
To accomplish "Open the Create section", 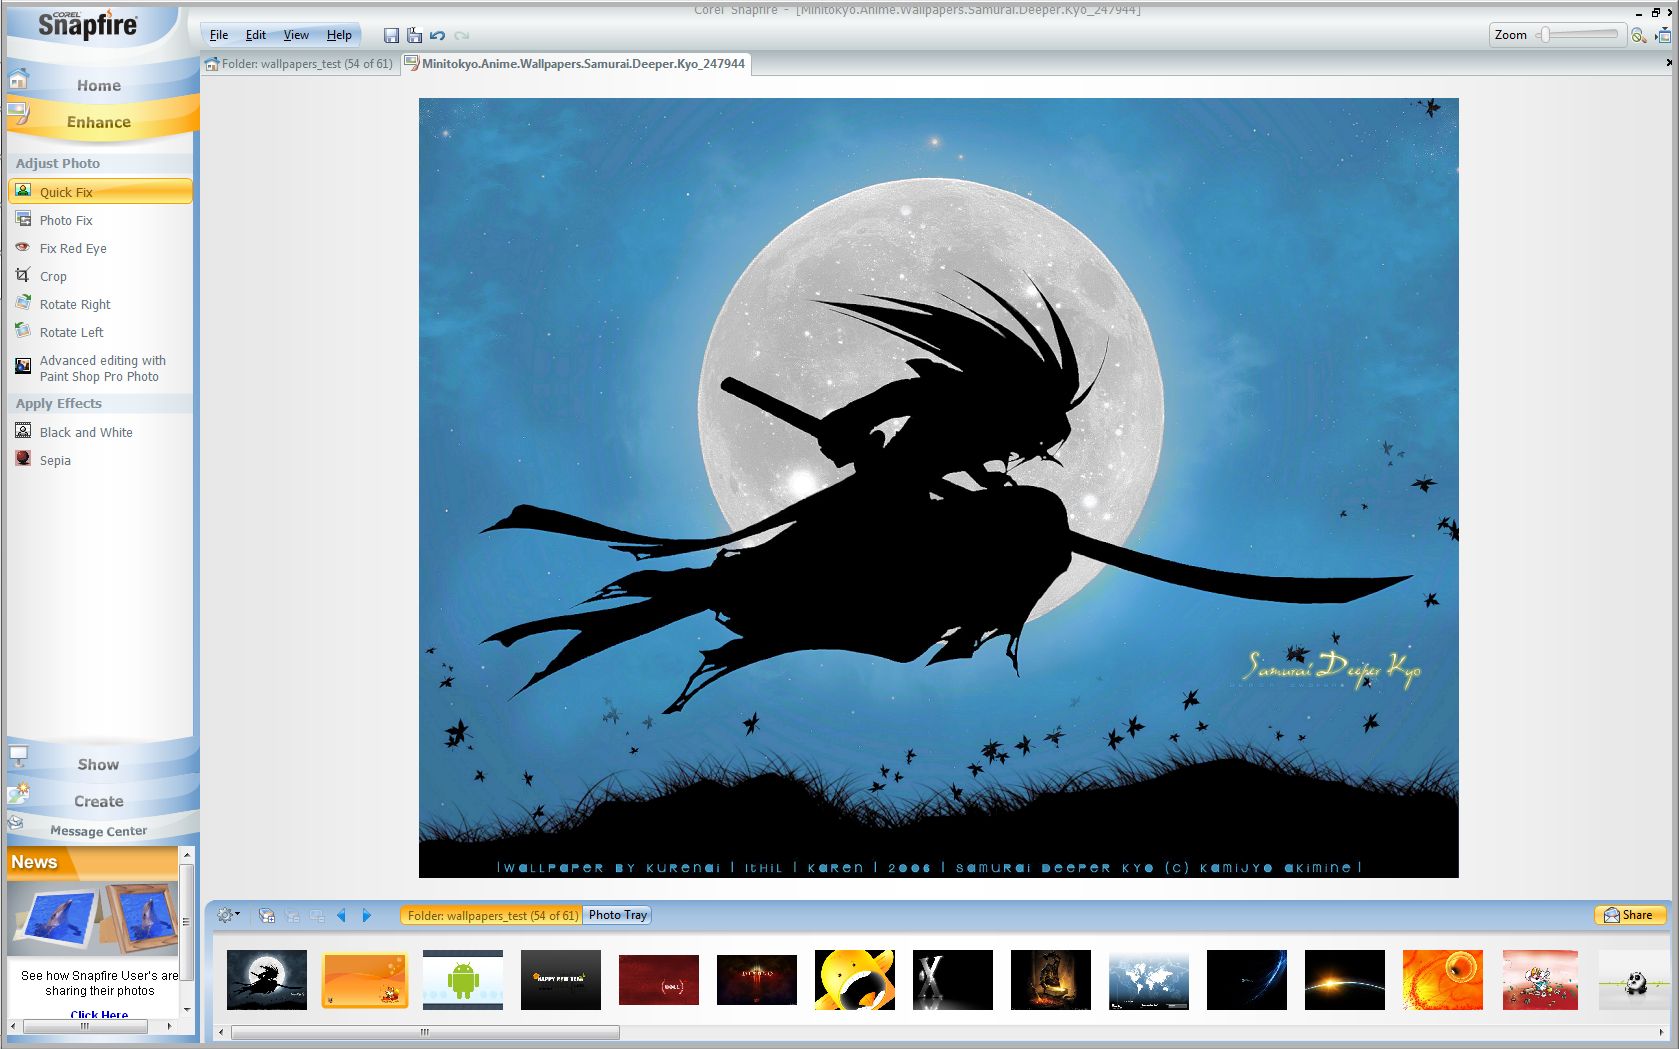I will (x=99, y=801).
